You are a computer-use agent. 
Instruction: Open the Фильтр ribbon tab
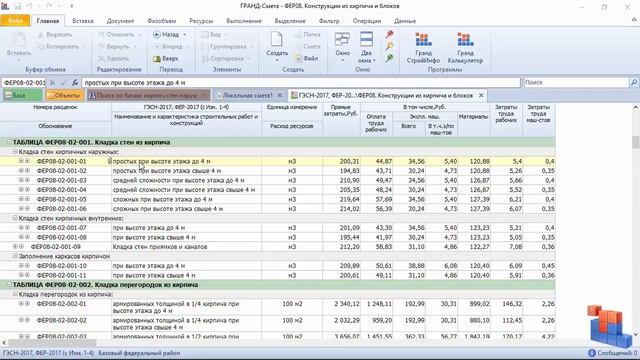point(329,21)
